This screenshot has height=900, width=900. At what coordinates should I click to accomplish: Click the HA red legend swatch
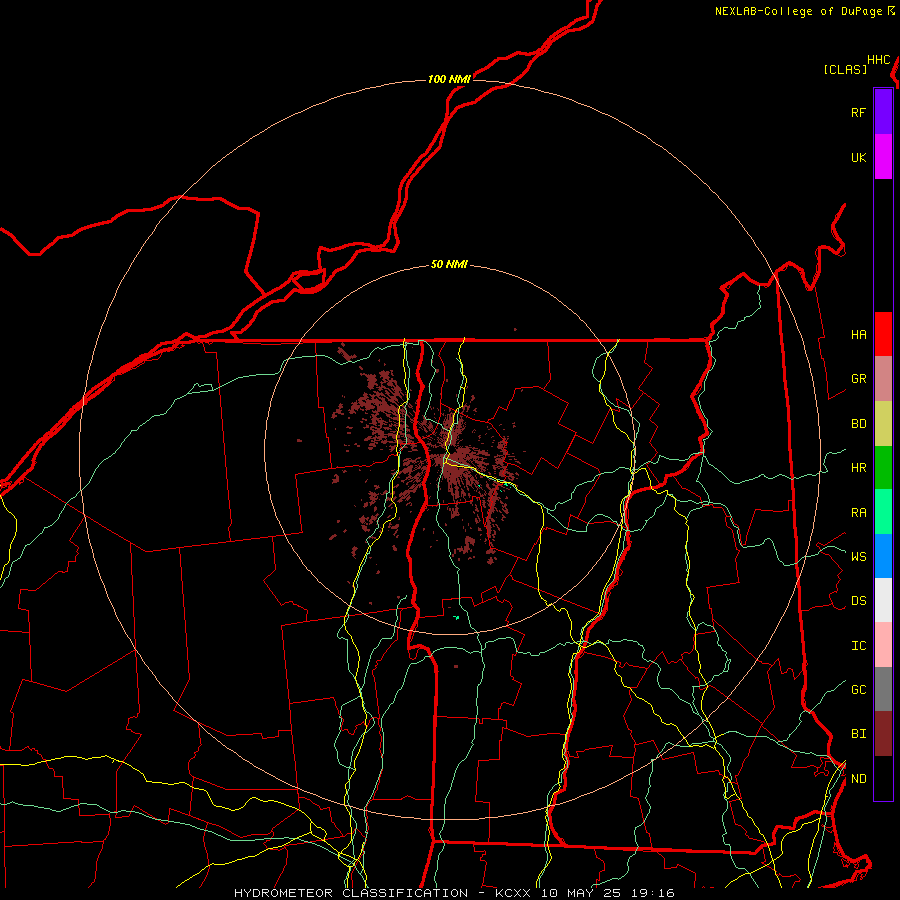point(883,334)
